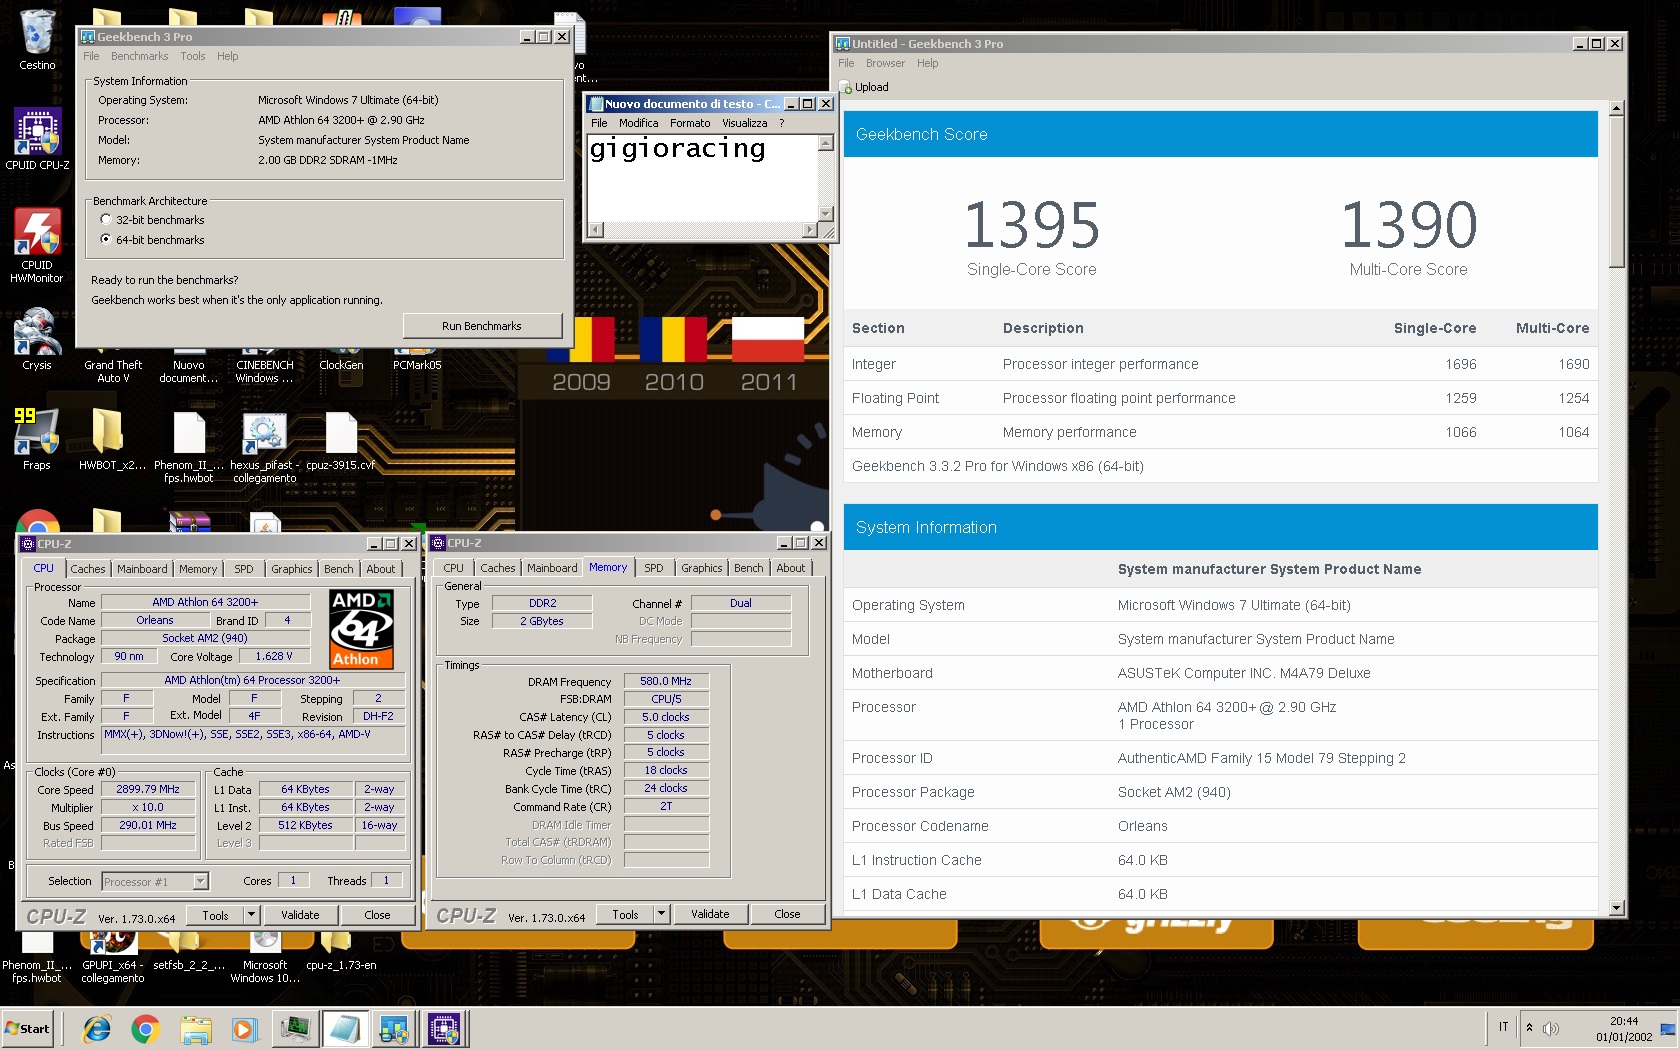Click the 580.0 MHz DRAM Frequency value

click(x=666, y=682)
